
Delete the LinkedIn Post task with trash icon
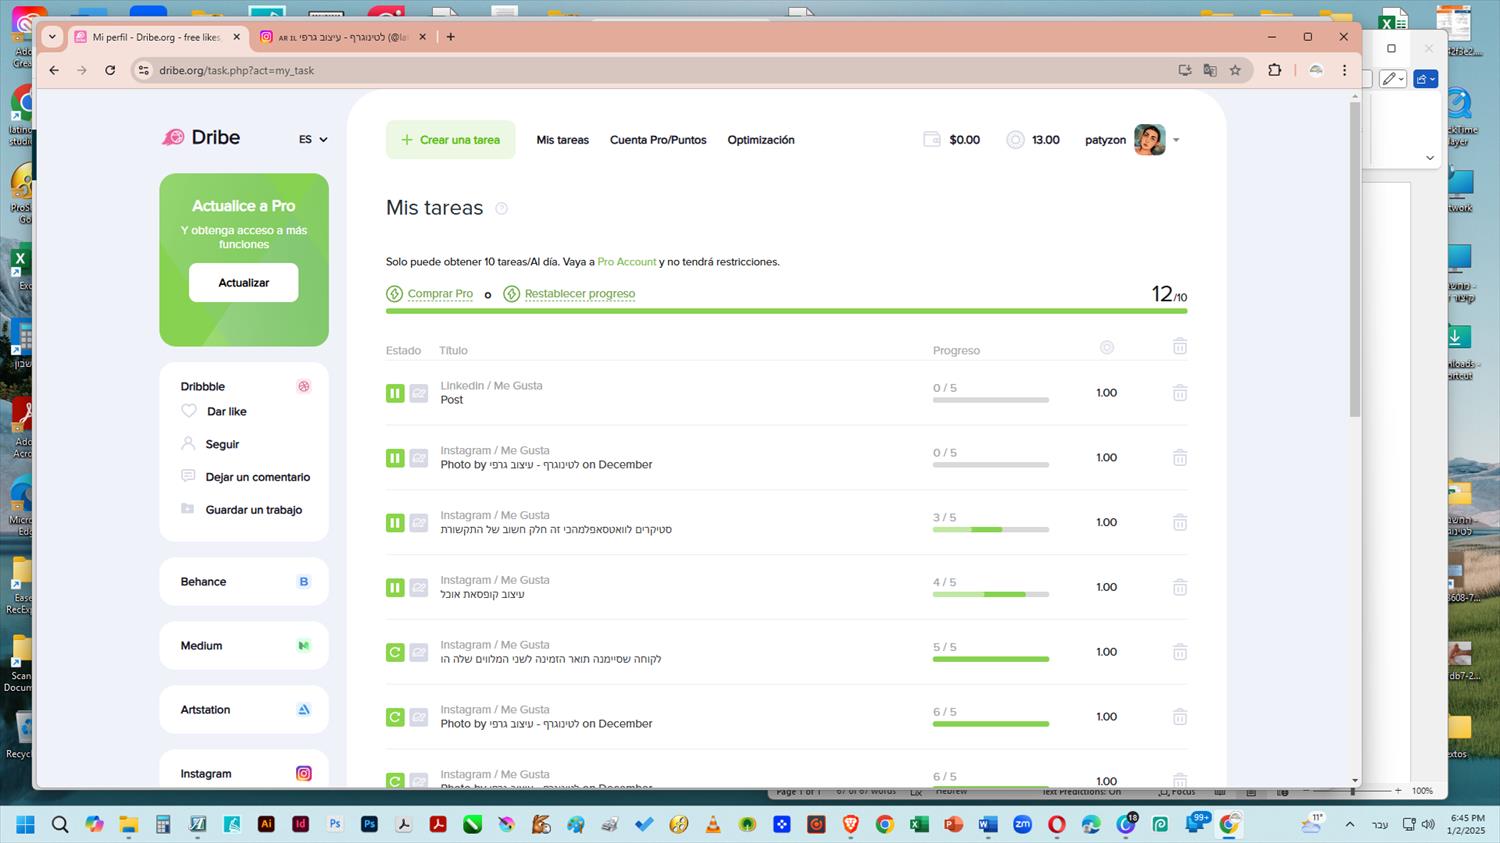tap(1180, 393)
